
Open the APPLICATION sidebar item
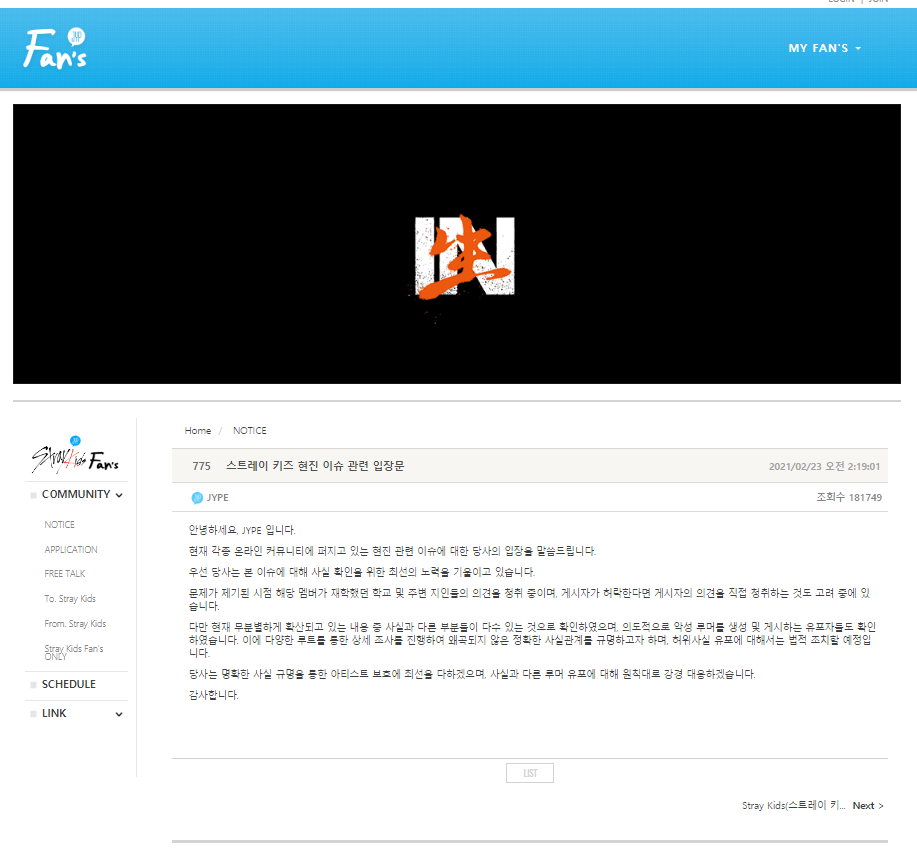click(x=71, y=550)
